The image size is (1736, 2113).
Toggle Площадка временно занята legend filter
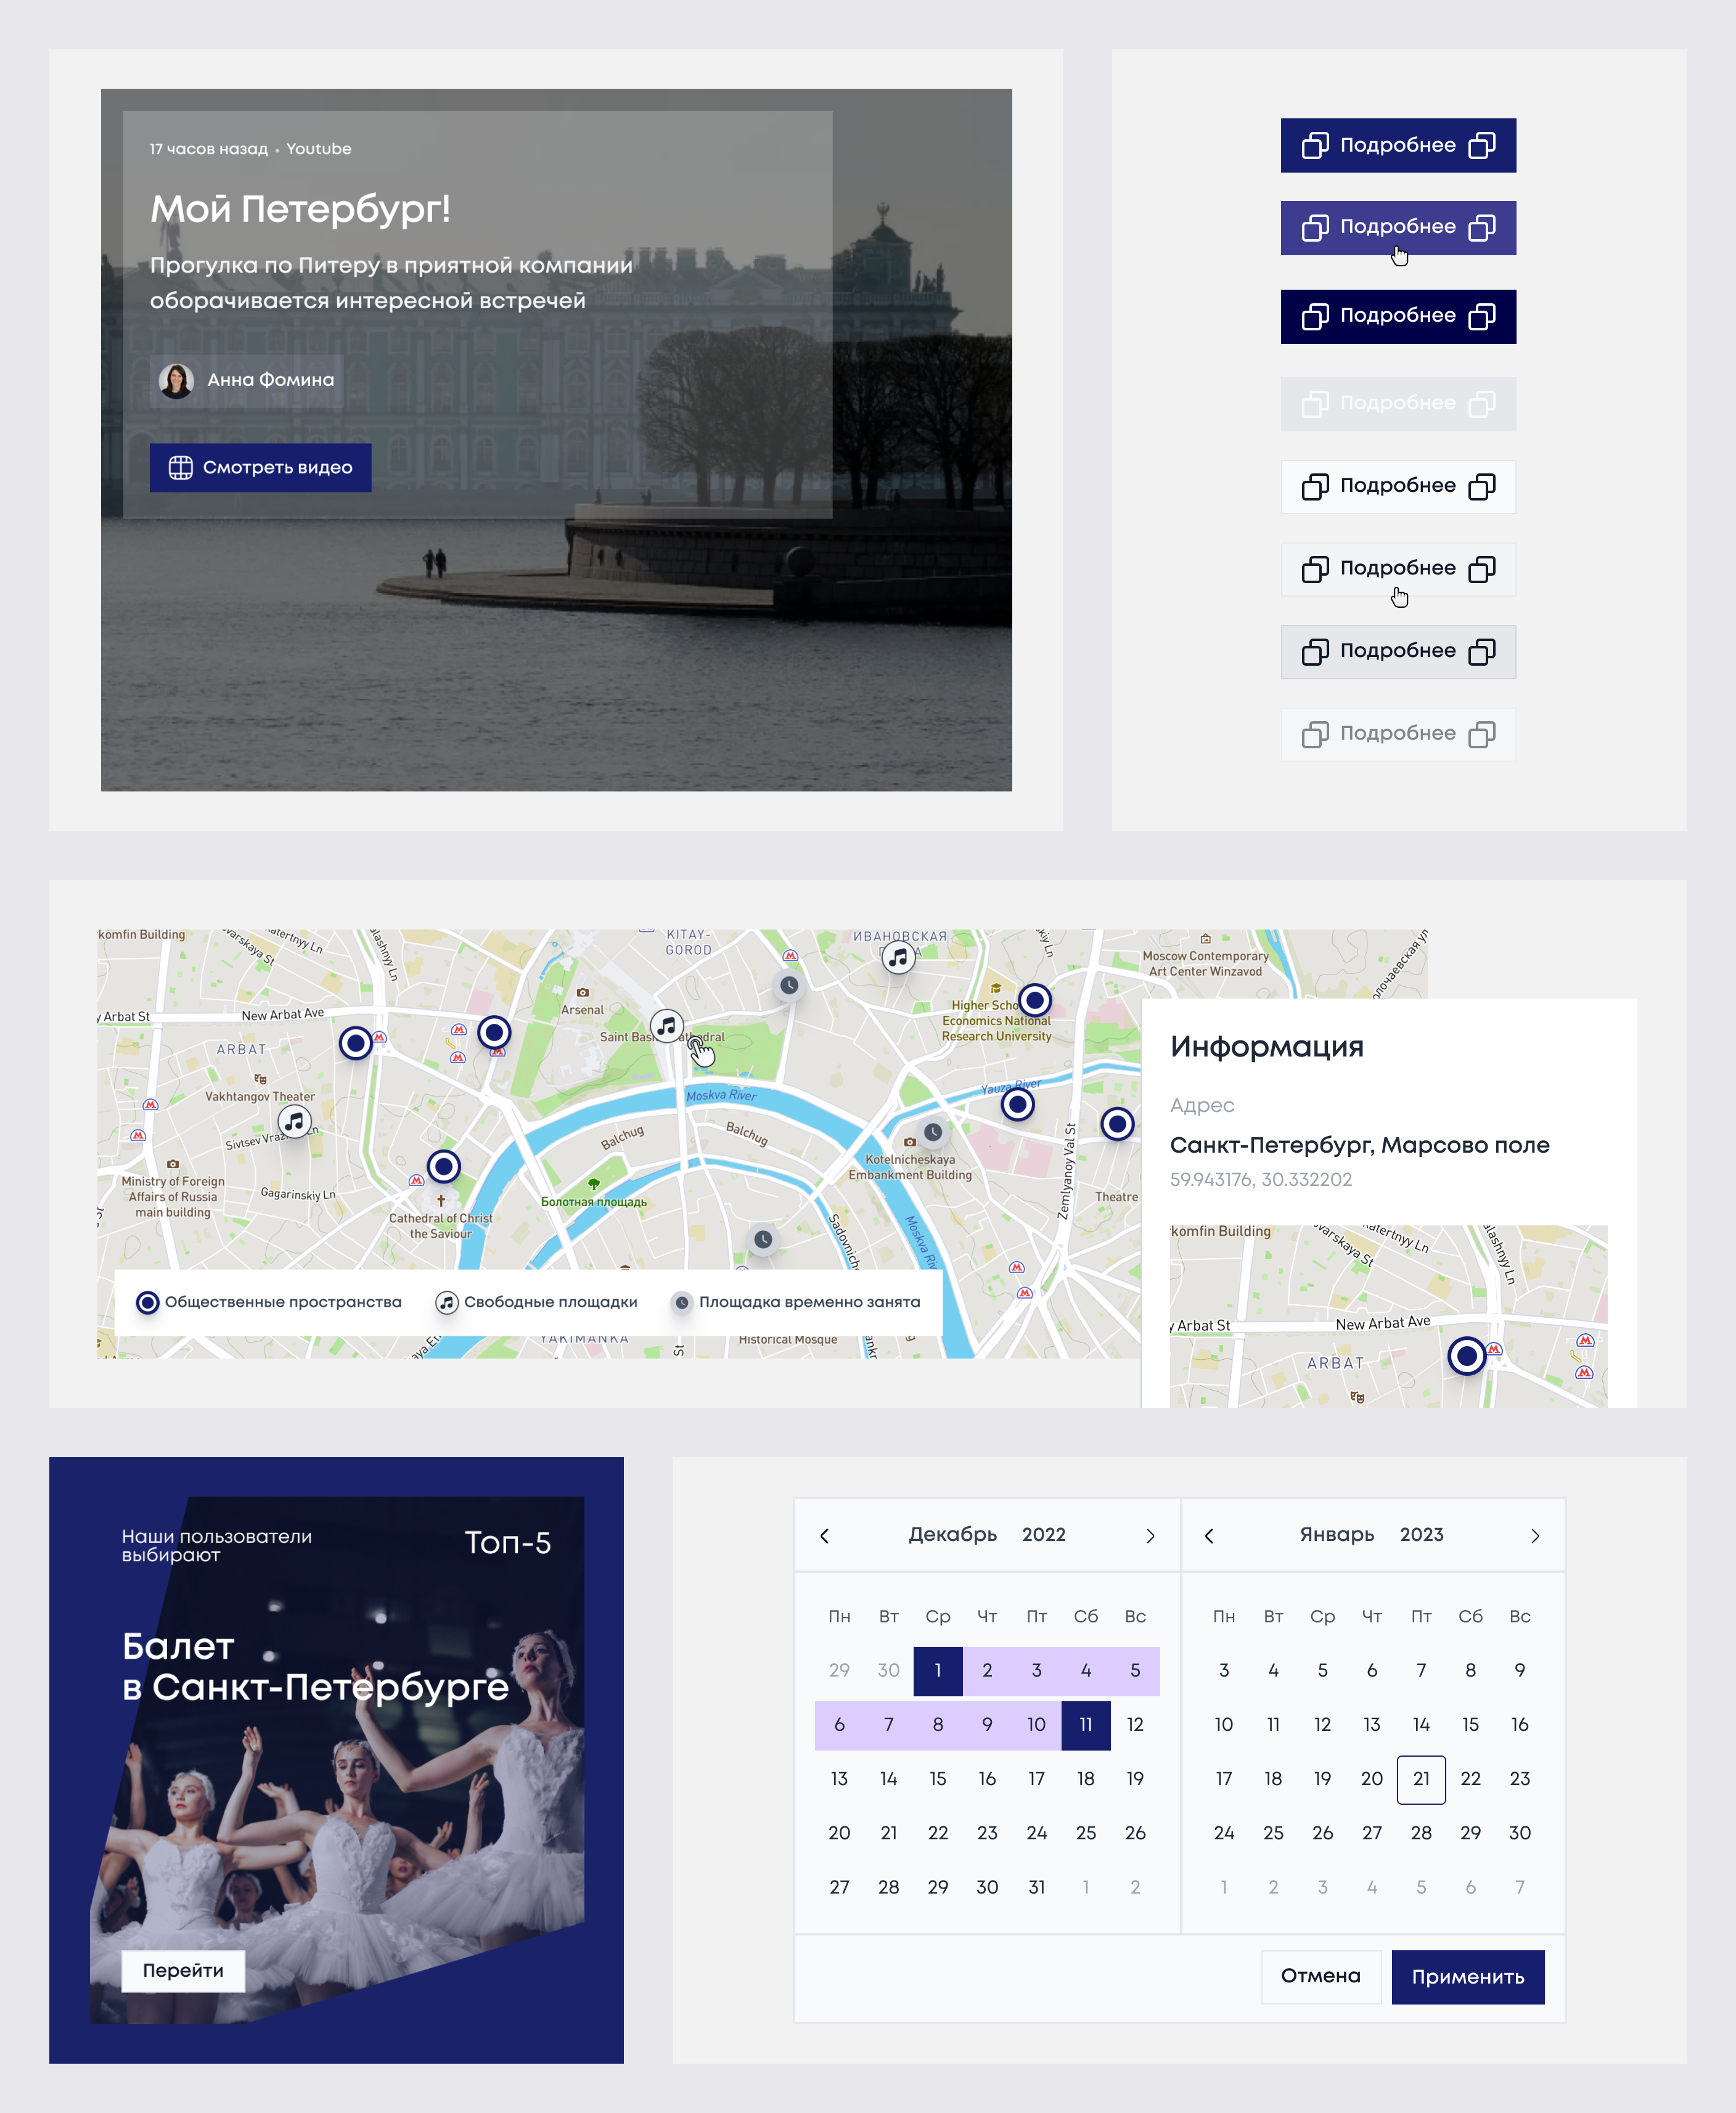click(x=797, y=1302)
